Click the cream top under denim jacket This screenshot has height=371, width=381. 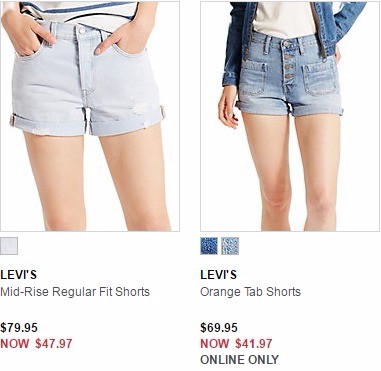tap(284, 18)
